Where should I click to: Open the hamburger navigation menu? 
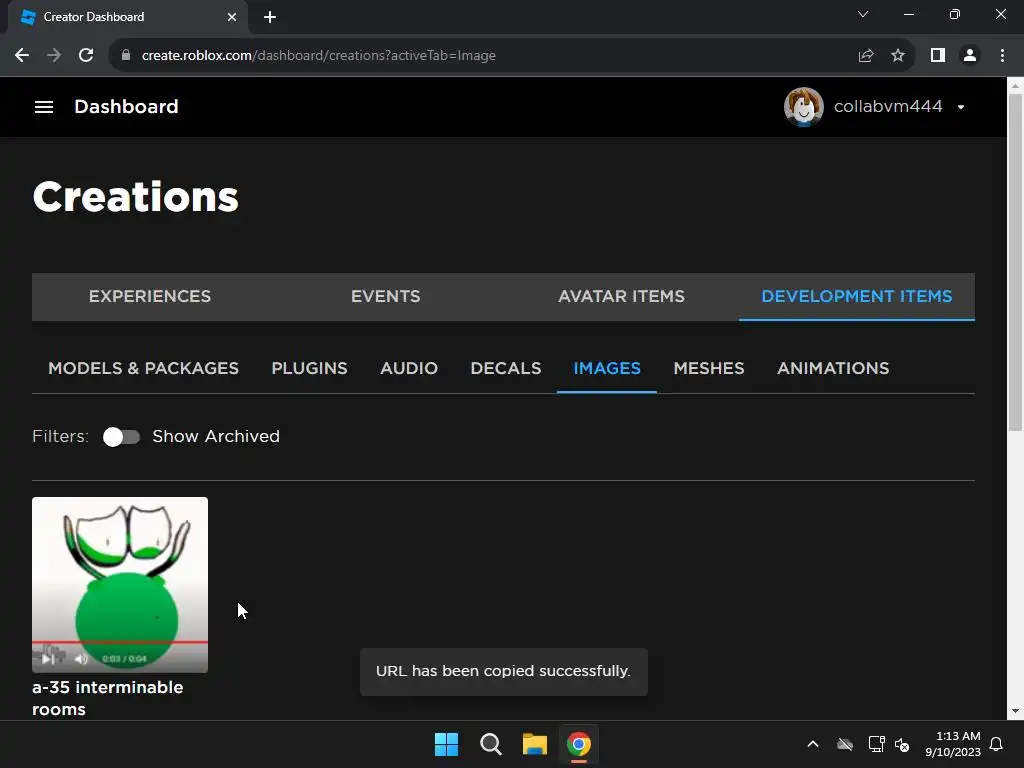point(44,106)
